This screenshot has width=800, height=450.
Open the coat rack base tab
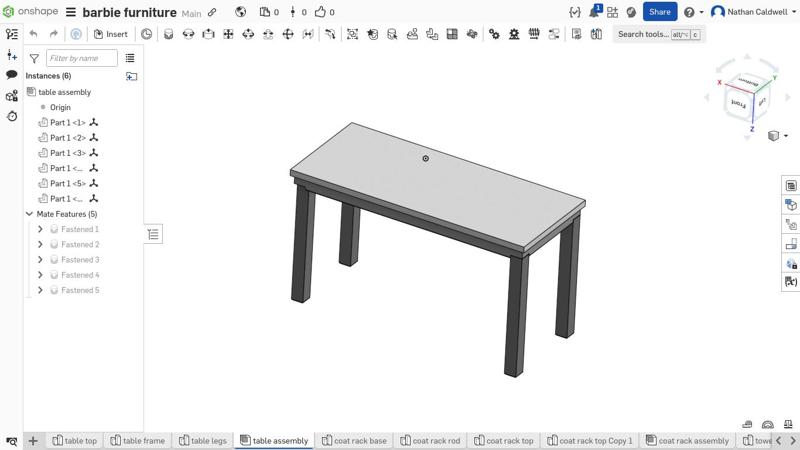point(354,440)
